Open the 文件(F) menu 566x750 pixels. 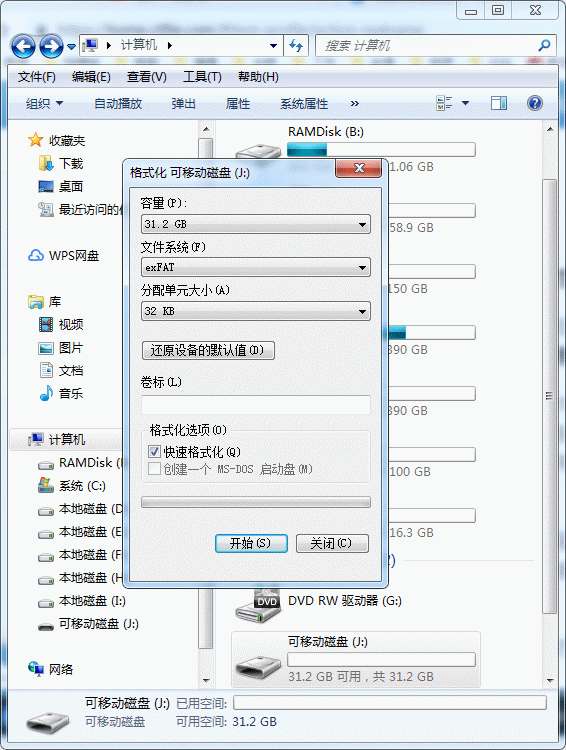(x=37, y=77)
